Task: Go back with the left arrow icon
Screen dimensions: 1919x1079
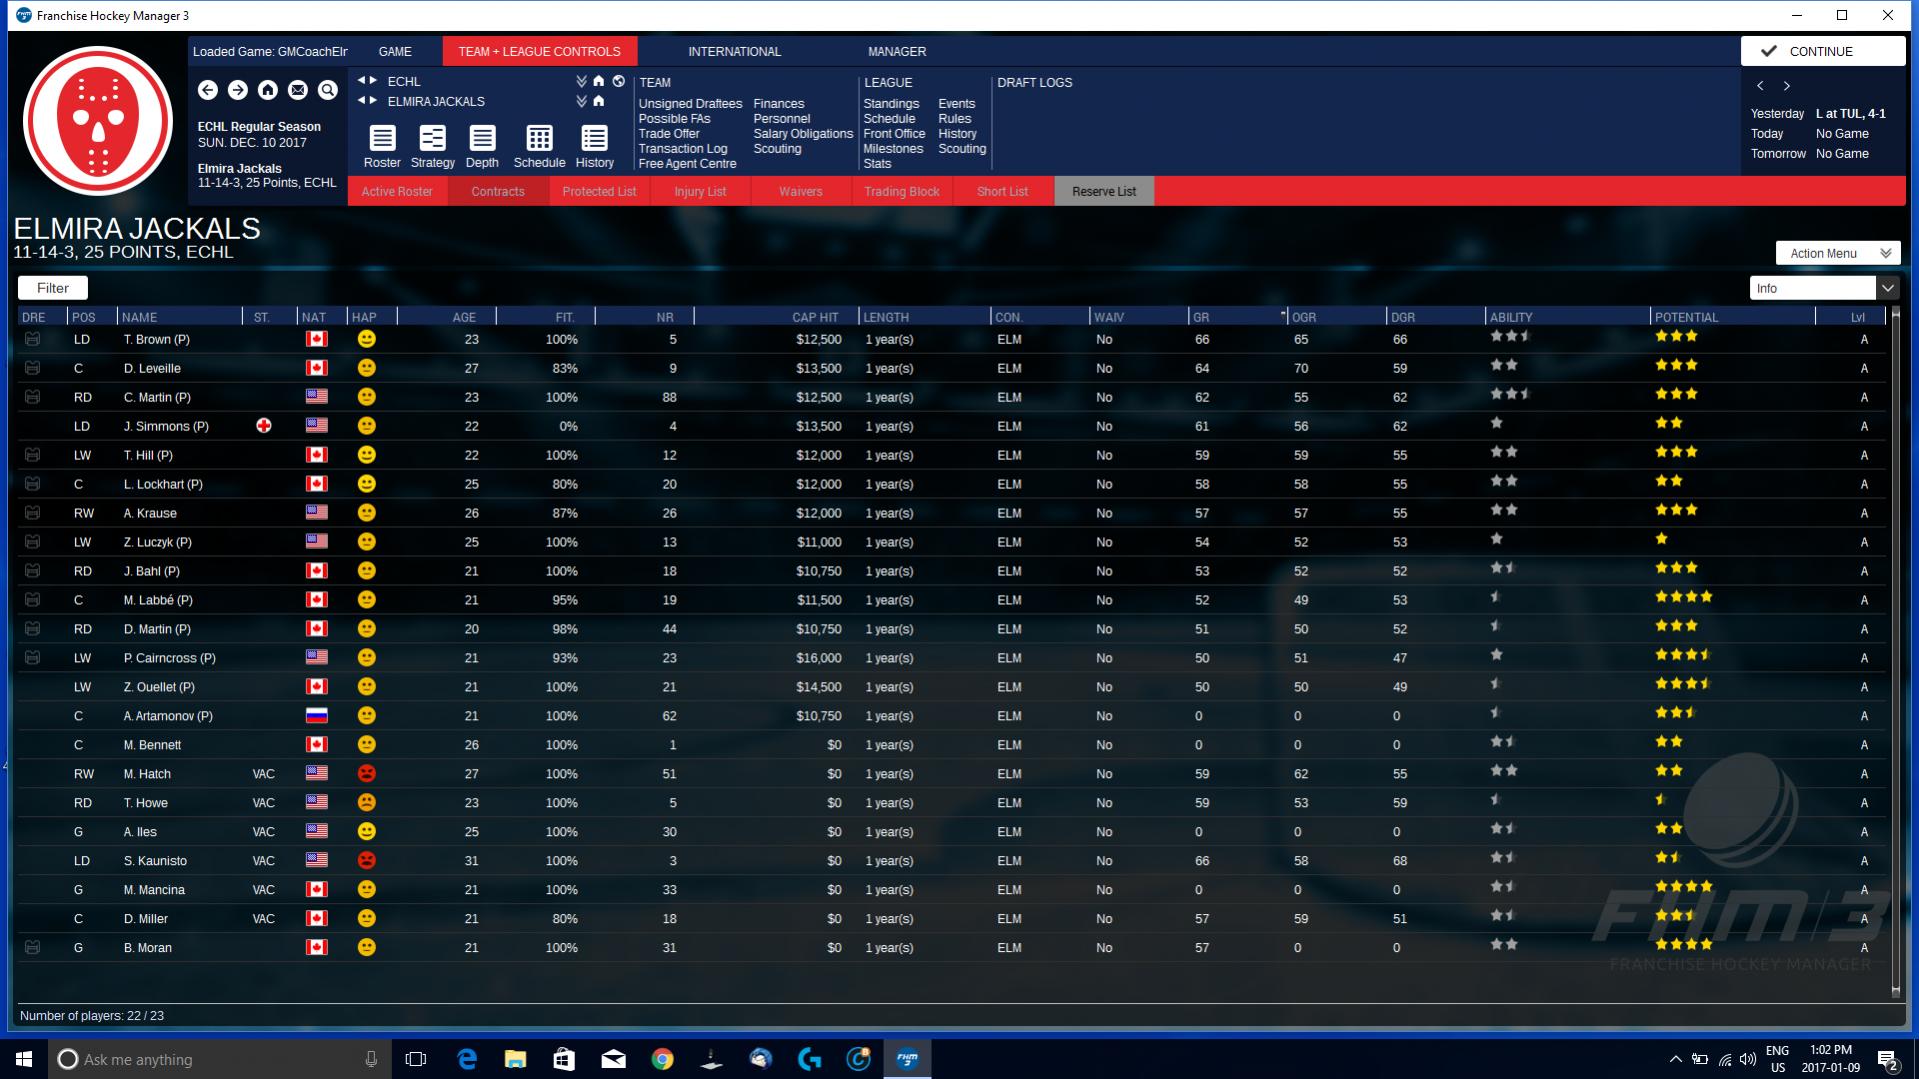Action: click(x=208, y=90)
